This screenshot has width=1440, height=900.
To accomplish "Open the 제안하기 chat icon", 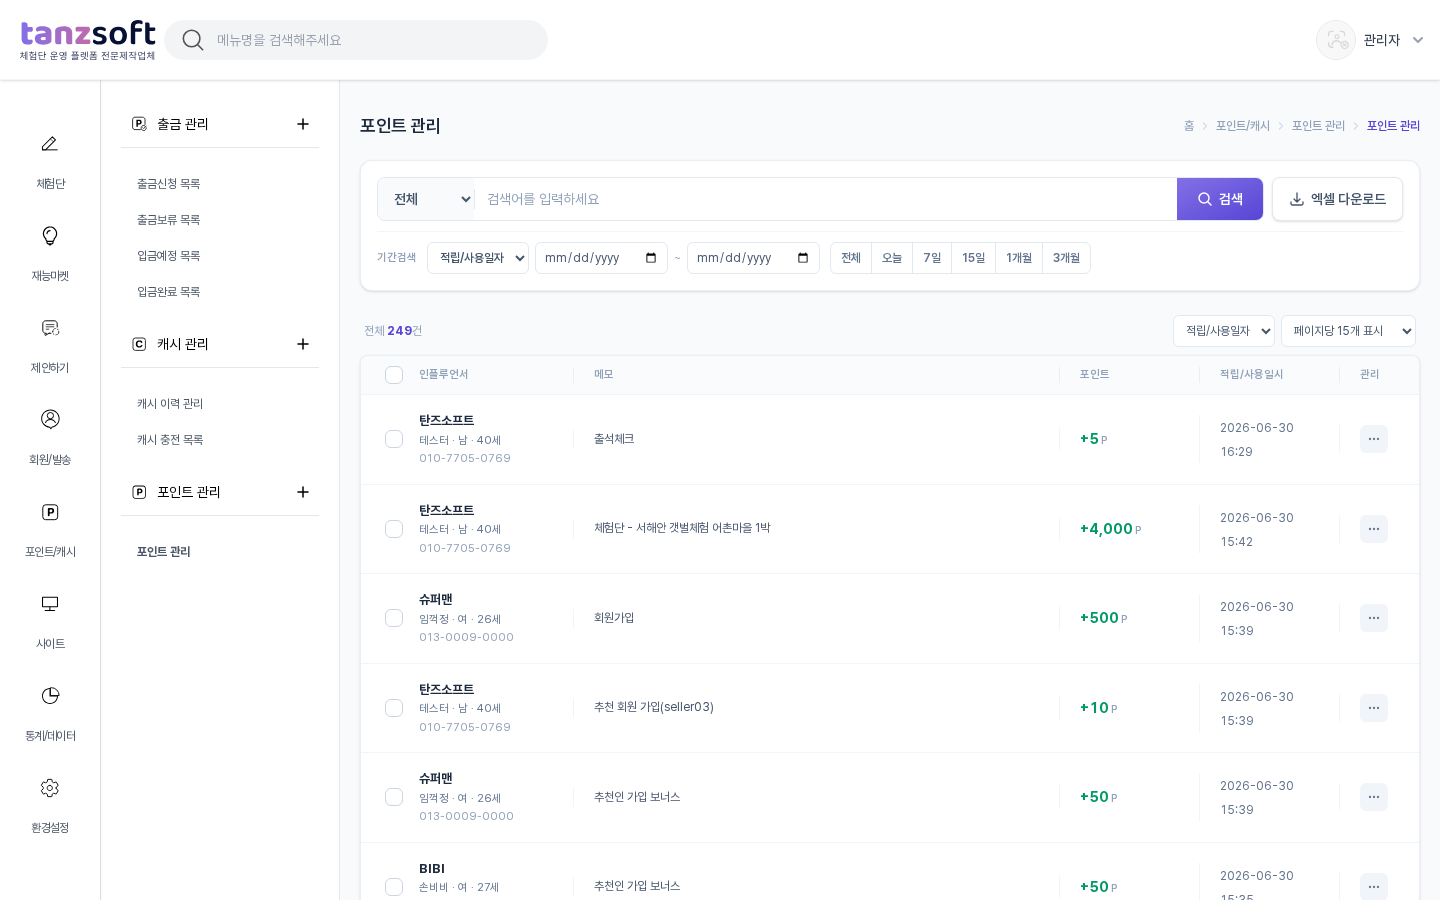I will 49,328.
